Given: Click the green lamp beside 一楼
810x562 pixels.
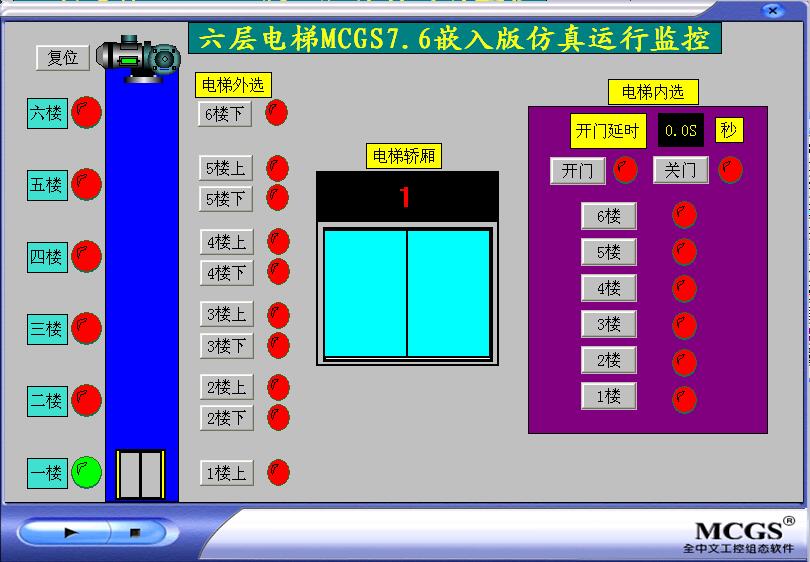Looking at the screenshot, I should [86, 472].
